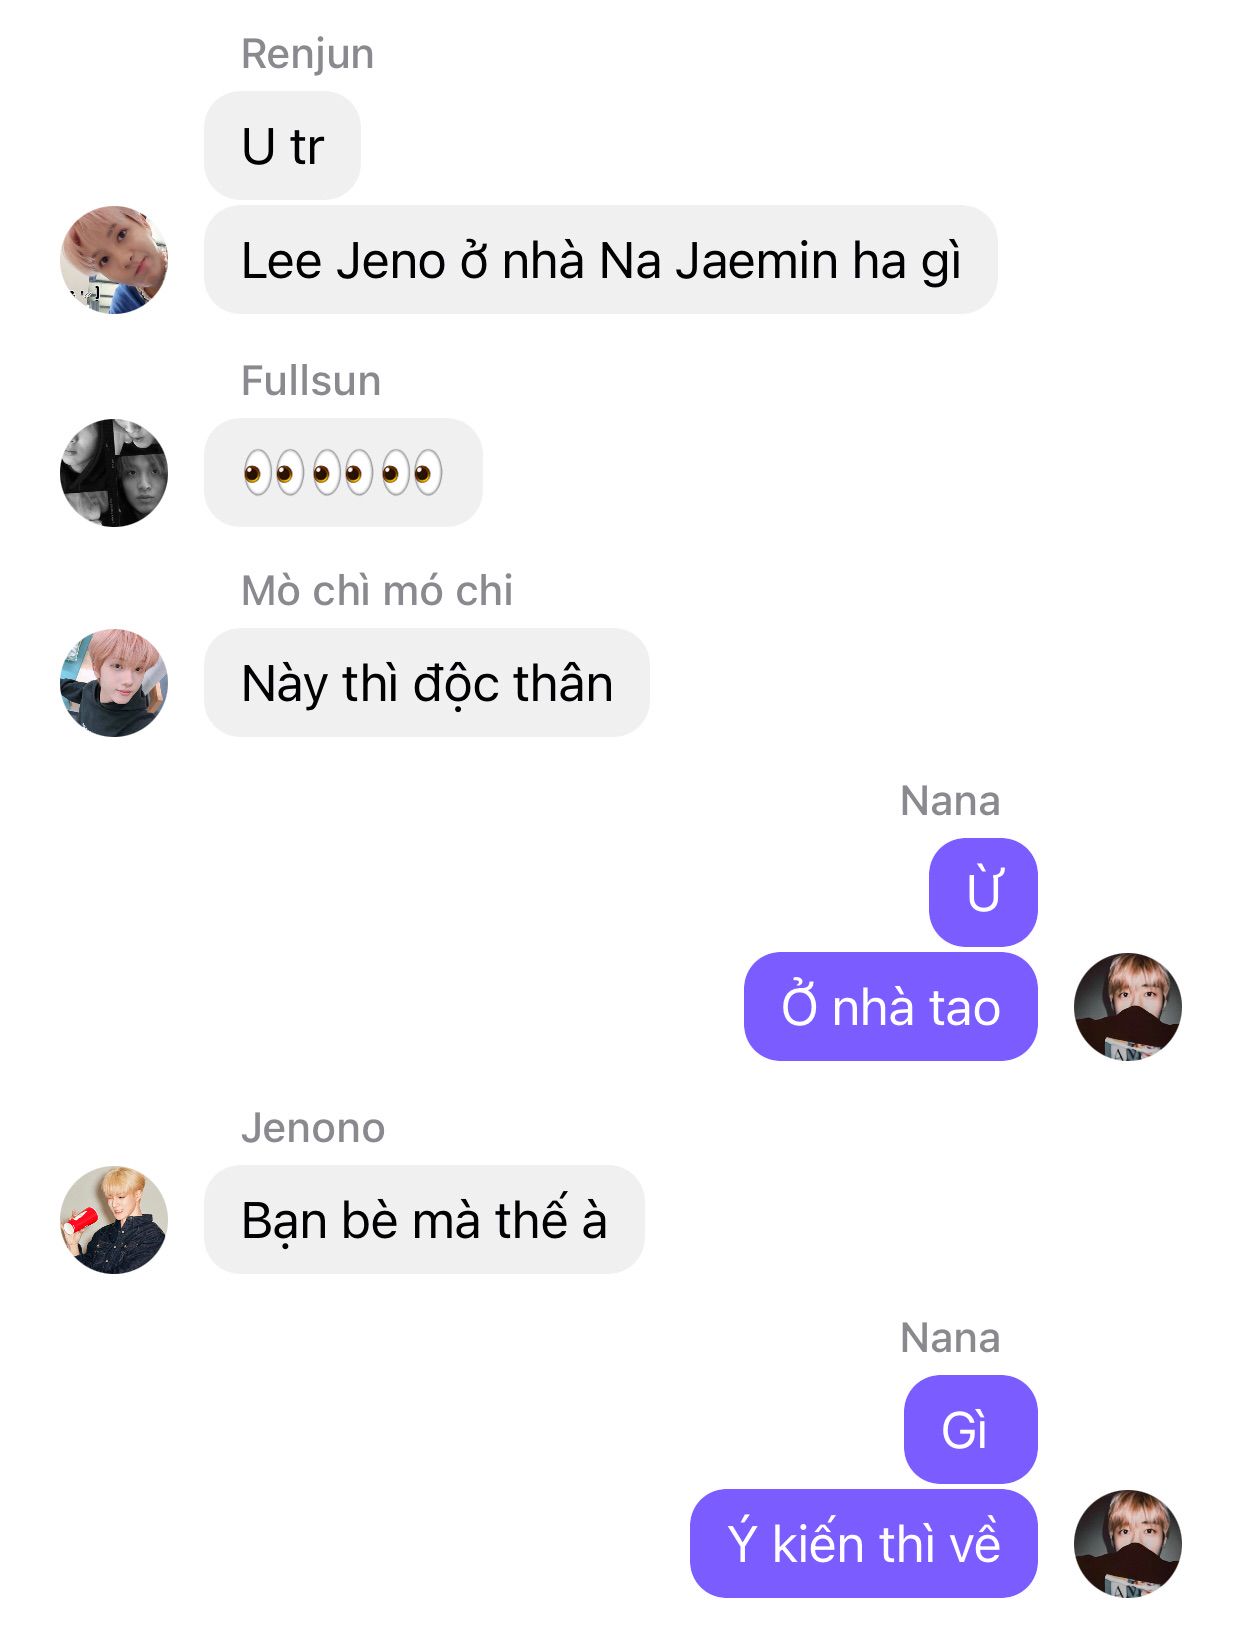This screenshot has width=1242, height=1627.
Task: Tap the "Này thì độc thân" bubble
Action: (427, 683)
